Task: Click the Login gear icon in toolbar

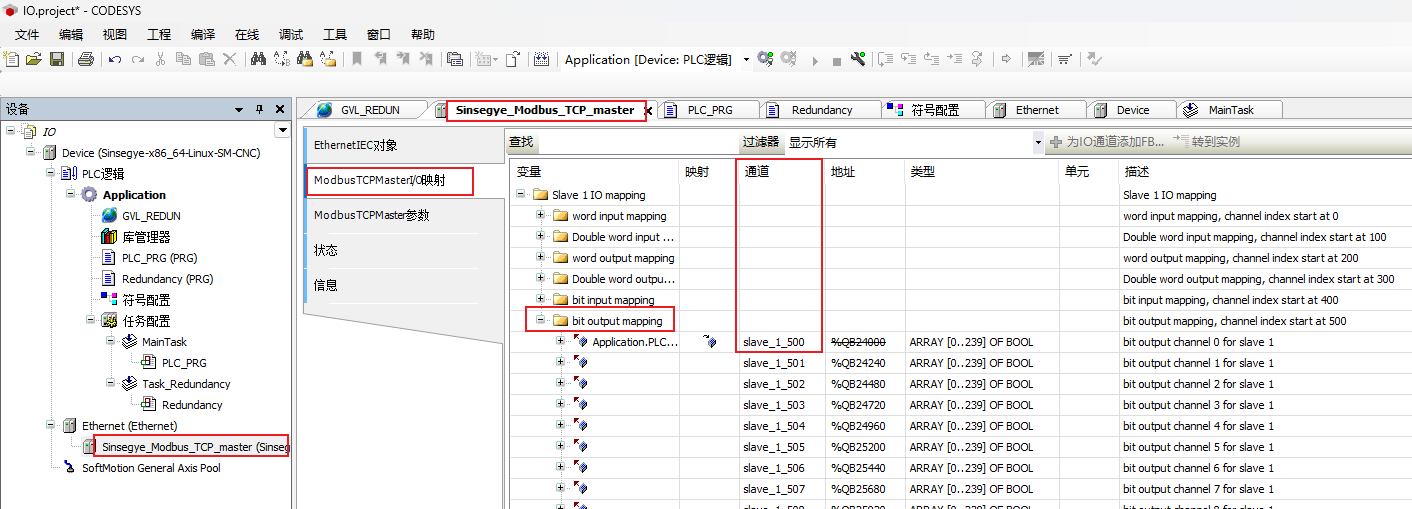Action: (765, 60)
